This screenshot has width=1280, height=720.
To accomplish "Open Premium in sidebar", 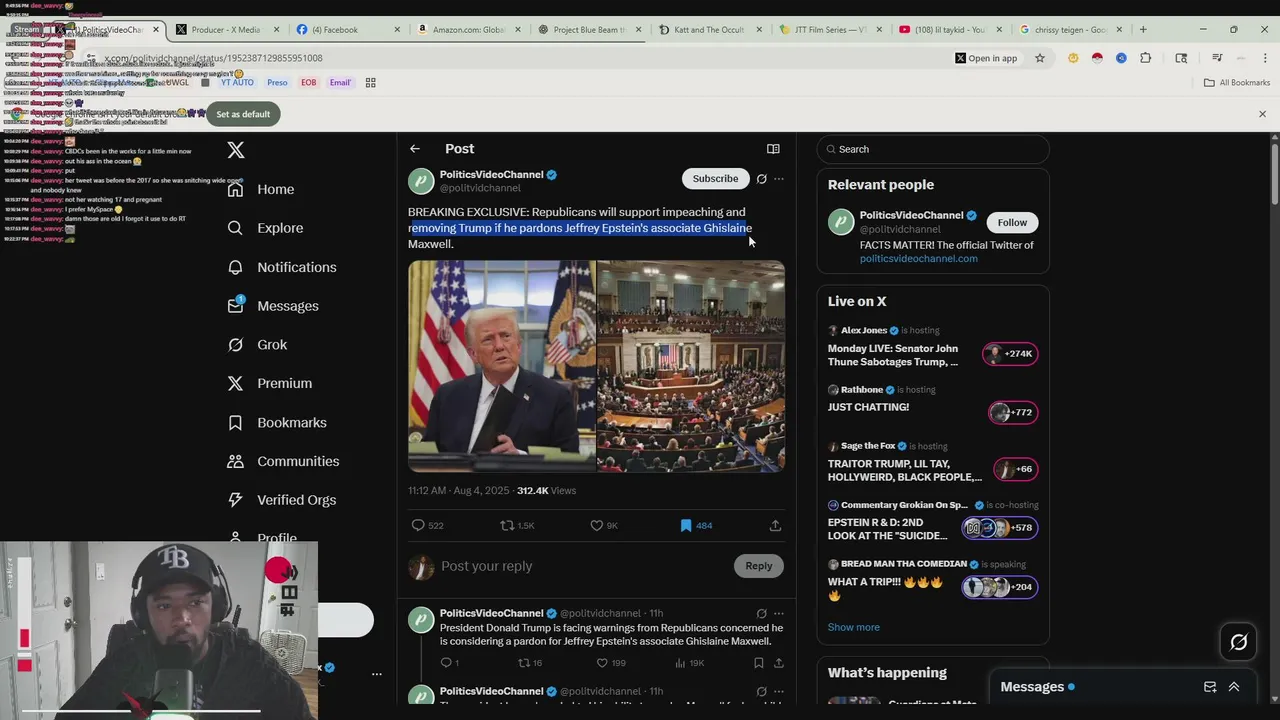I will [270, 383].
